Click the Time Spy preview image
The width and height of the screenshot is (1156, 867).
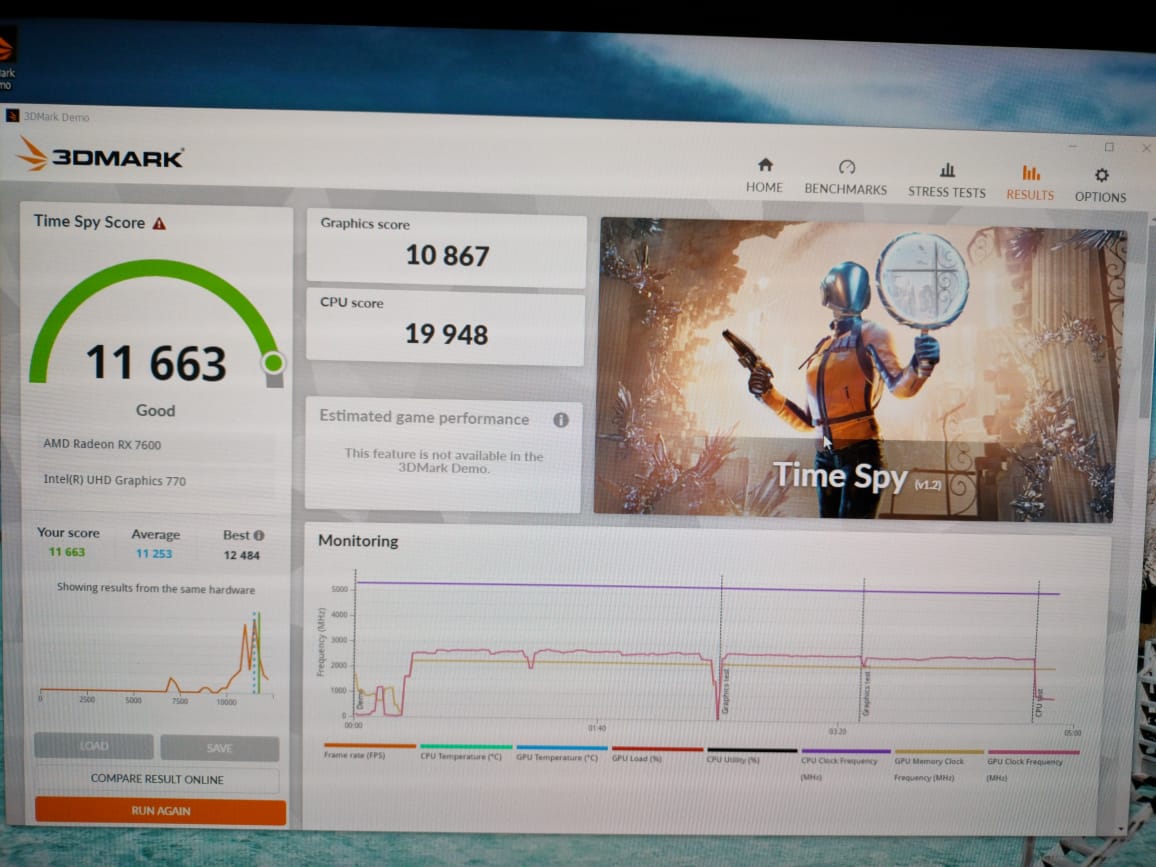pos(858,368)
